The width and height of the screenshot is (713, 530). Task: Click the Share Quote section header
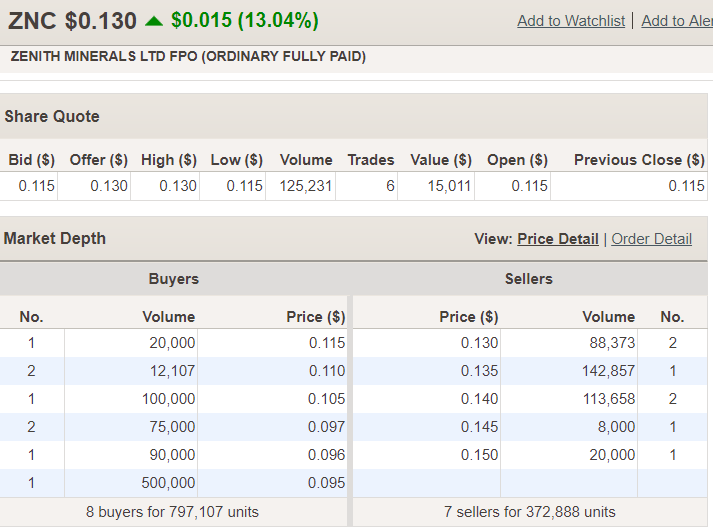[x=52, y=116]
